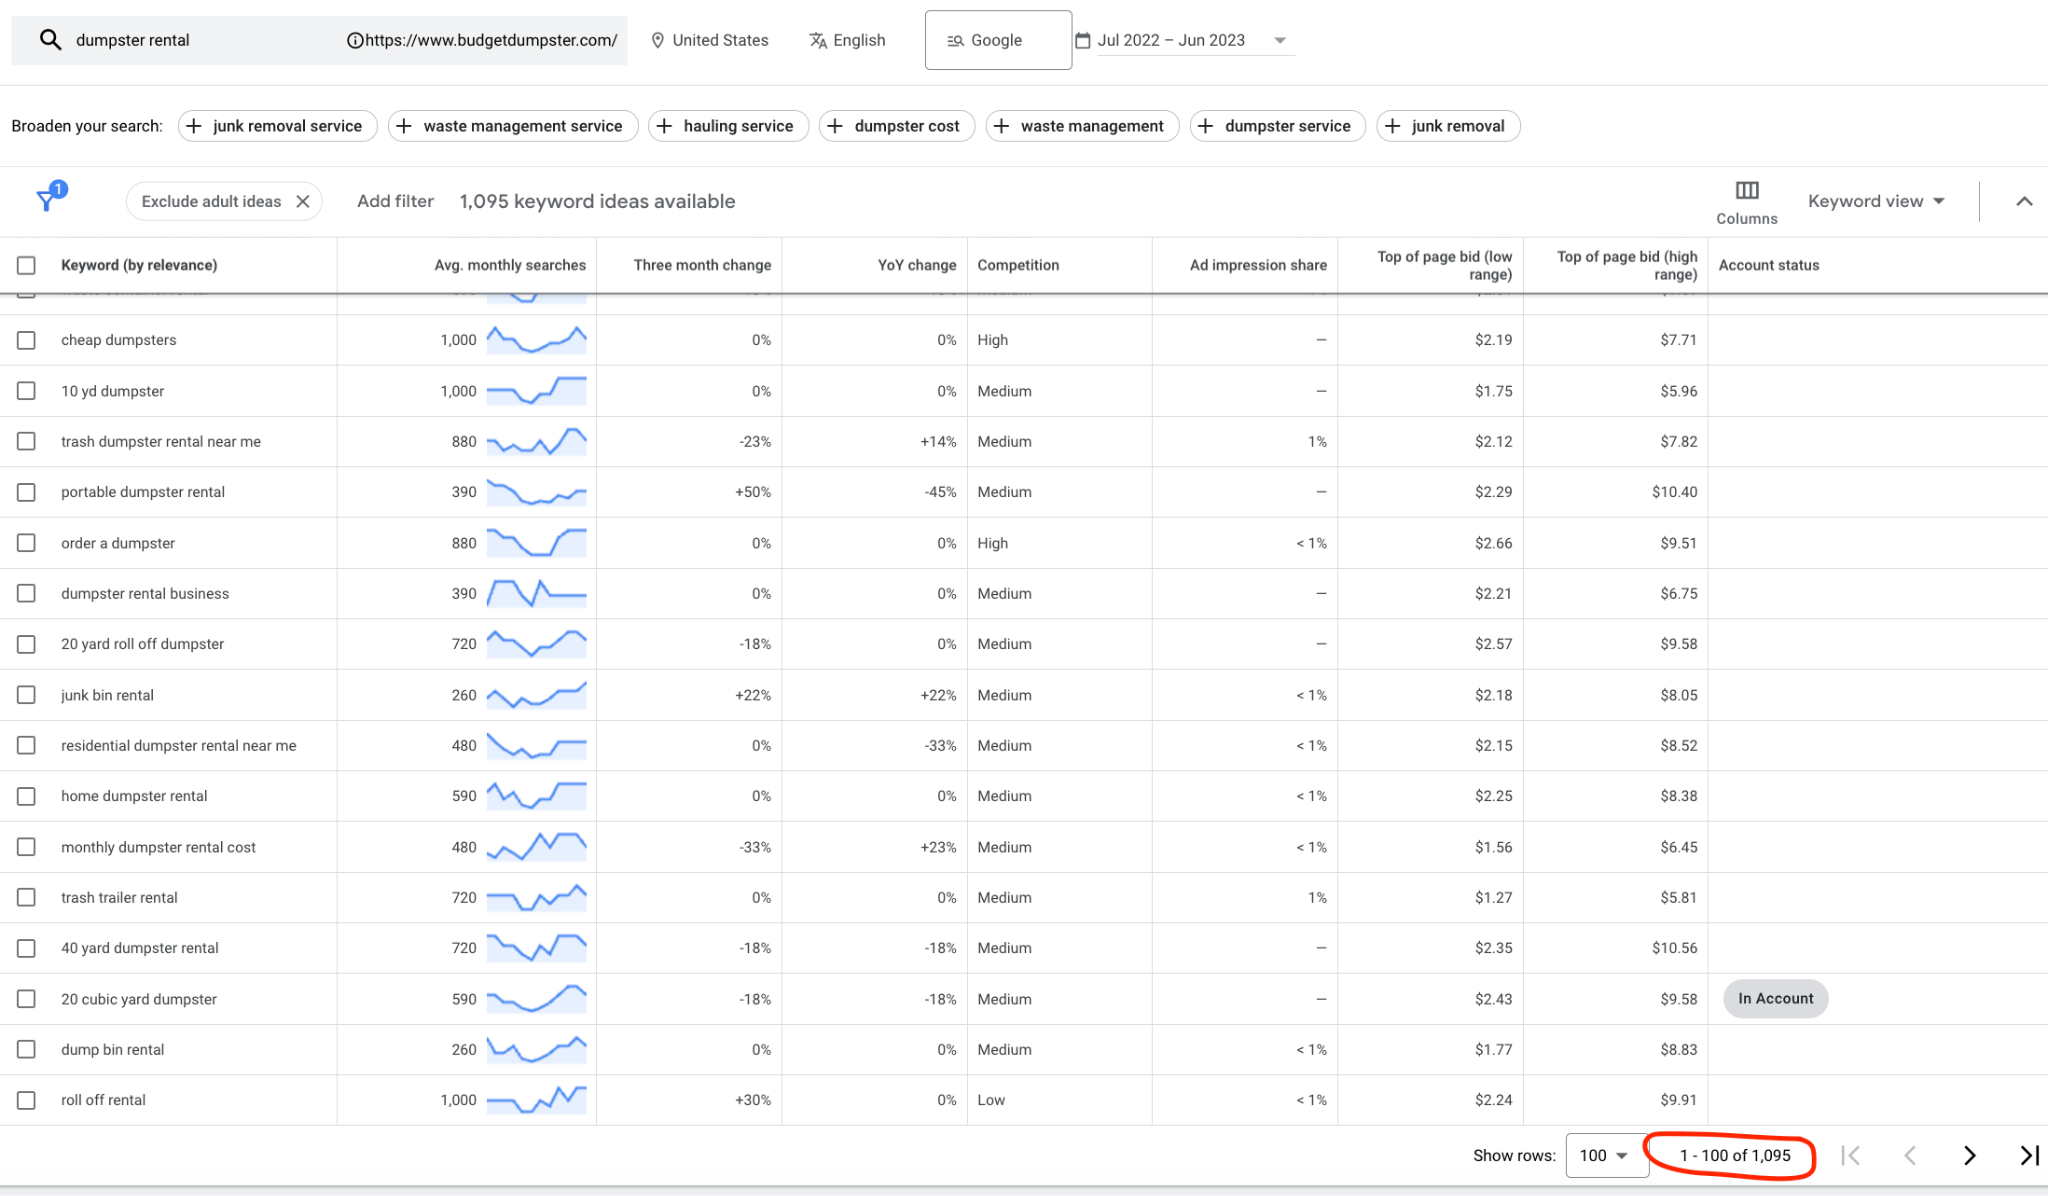Sort by Three month change column

point(702,265)
